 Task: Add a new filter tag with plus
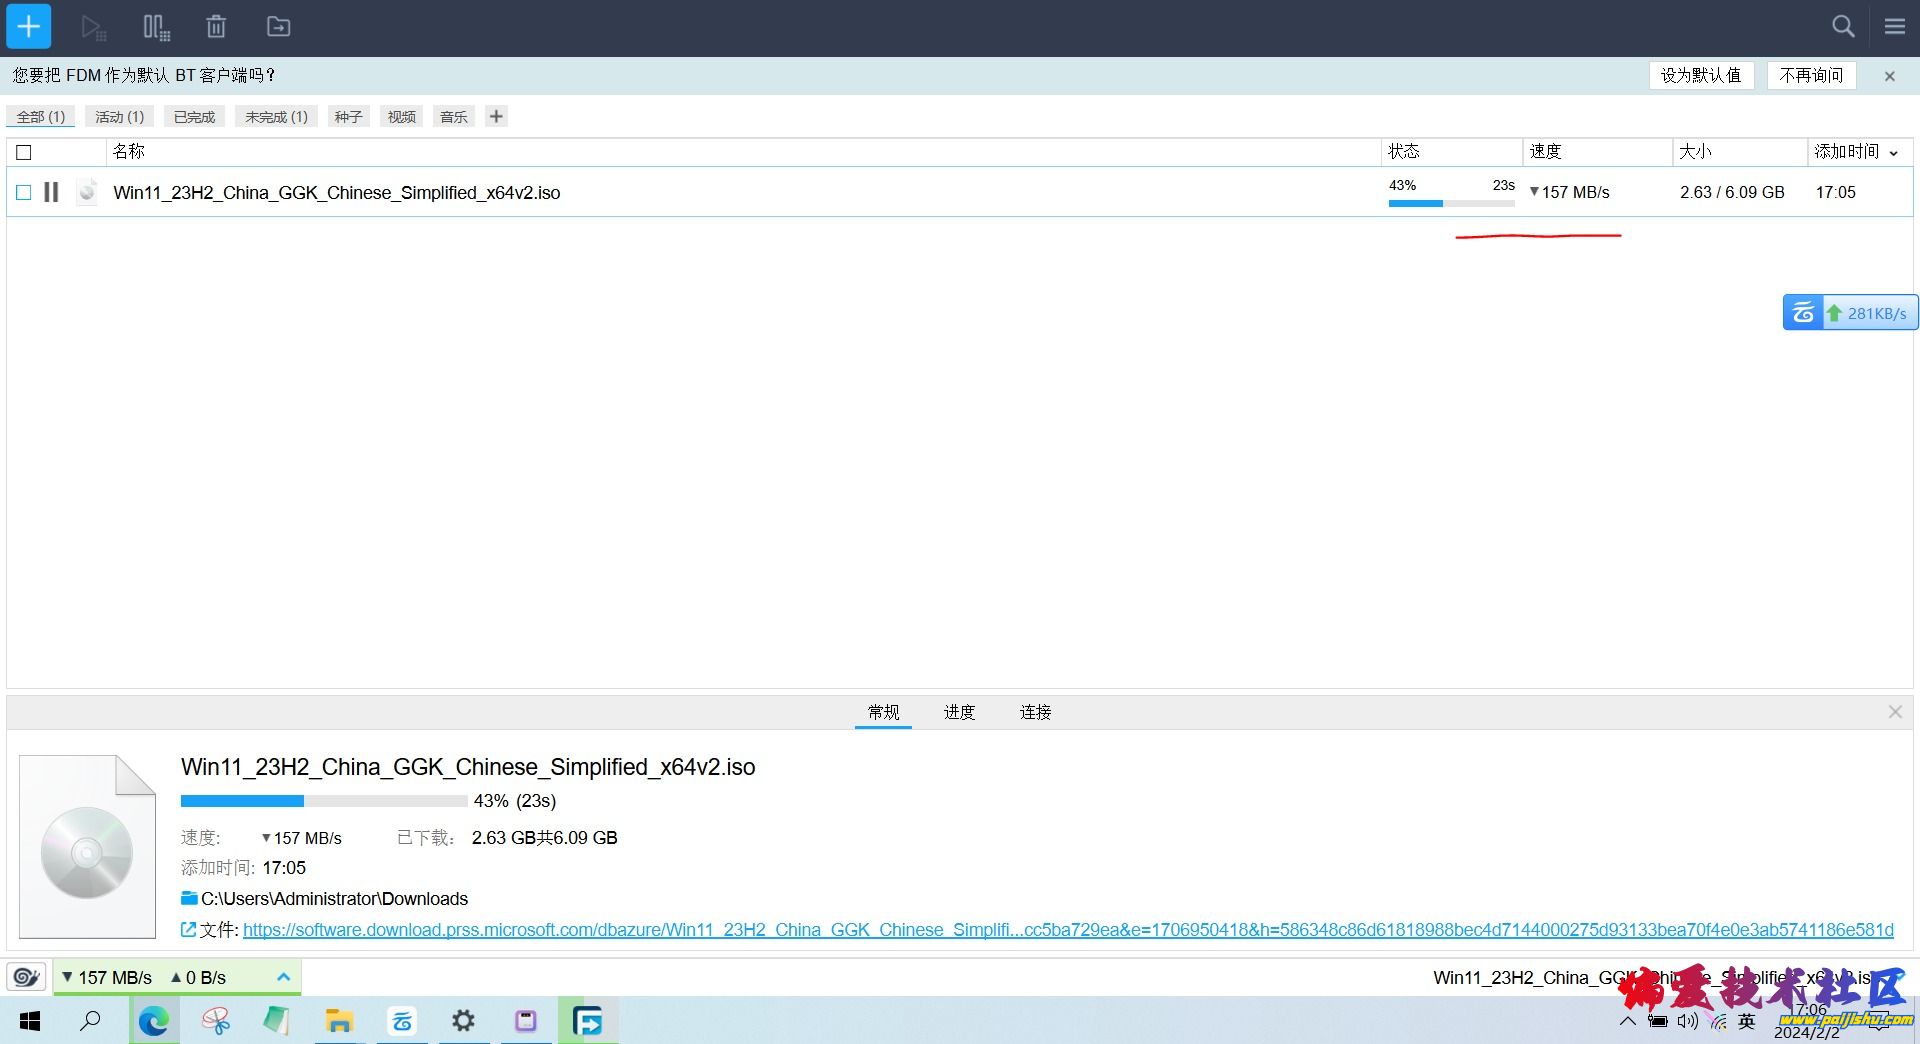(x=496, y=116)
